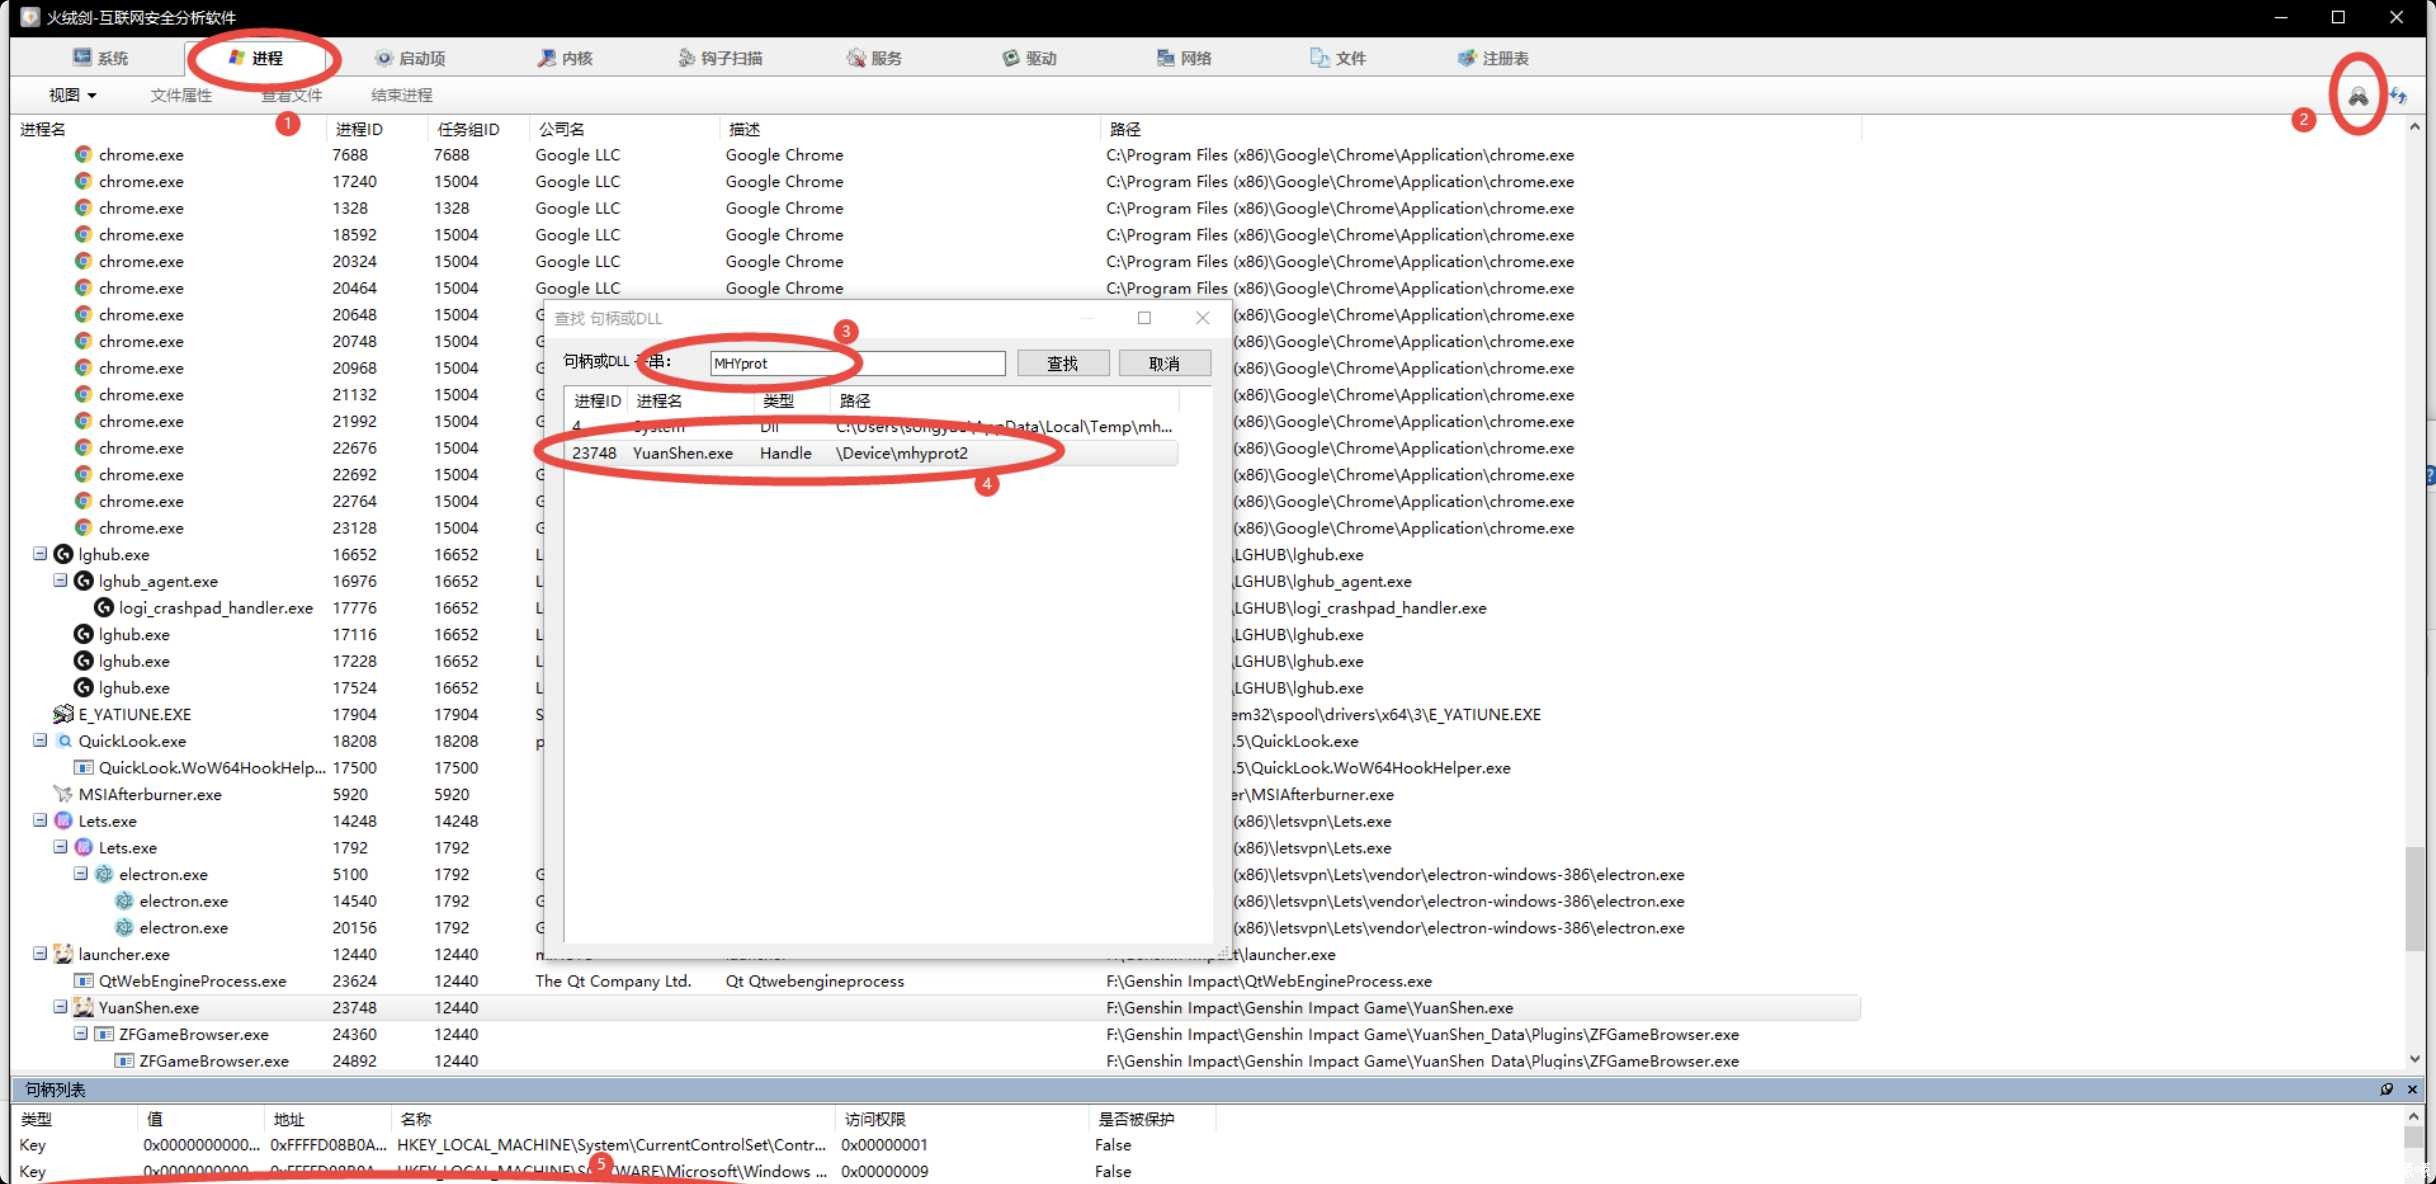Click the E_YATIUNE.EXE printer icon
The width and height of the screenshot is (2436, 1184).
(63, 714)
